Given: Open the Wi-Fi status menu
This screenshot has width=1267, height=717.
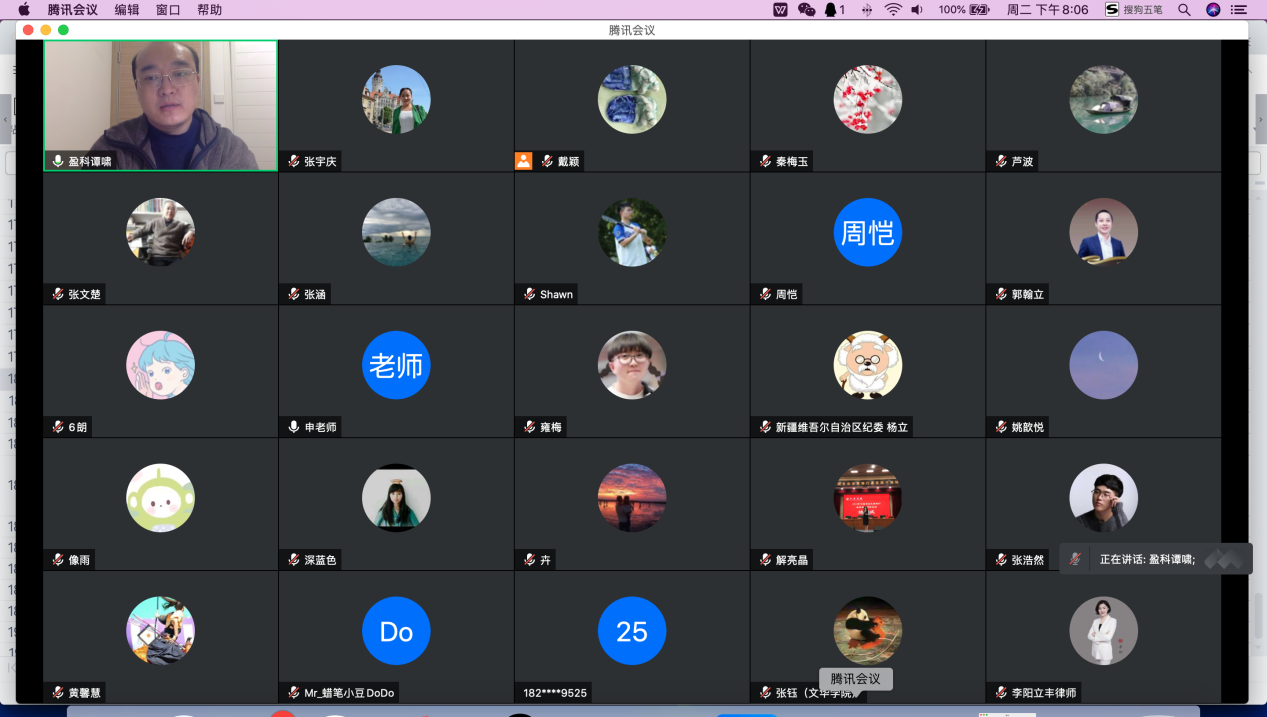Looking at the screenshot, I should coord(892,10).
